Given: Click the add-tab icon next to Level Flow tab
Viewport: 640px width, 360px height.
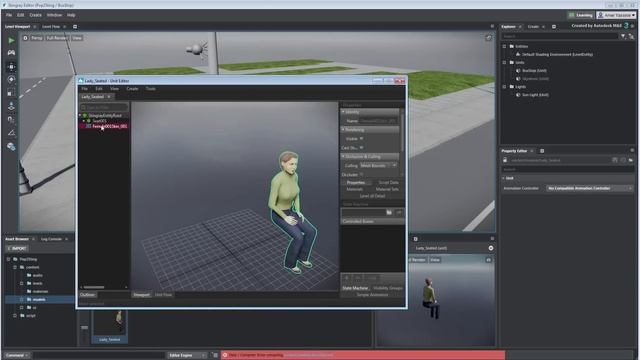Looking at the screenshot, I should (x=75, y=27).
